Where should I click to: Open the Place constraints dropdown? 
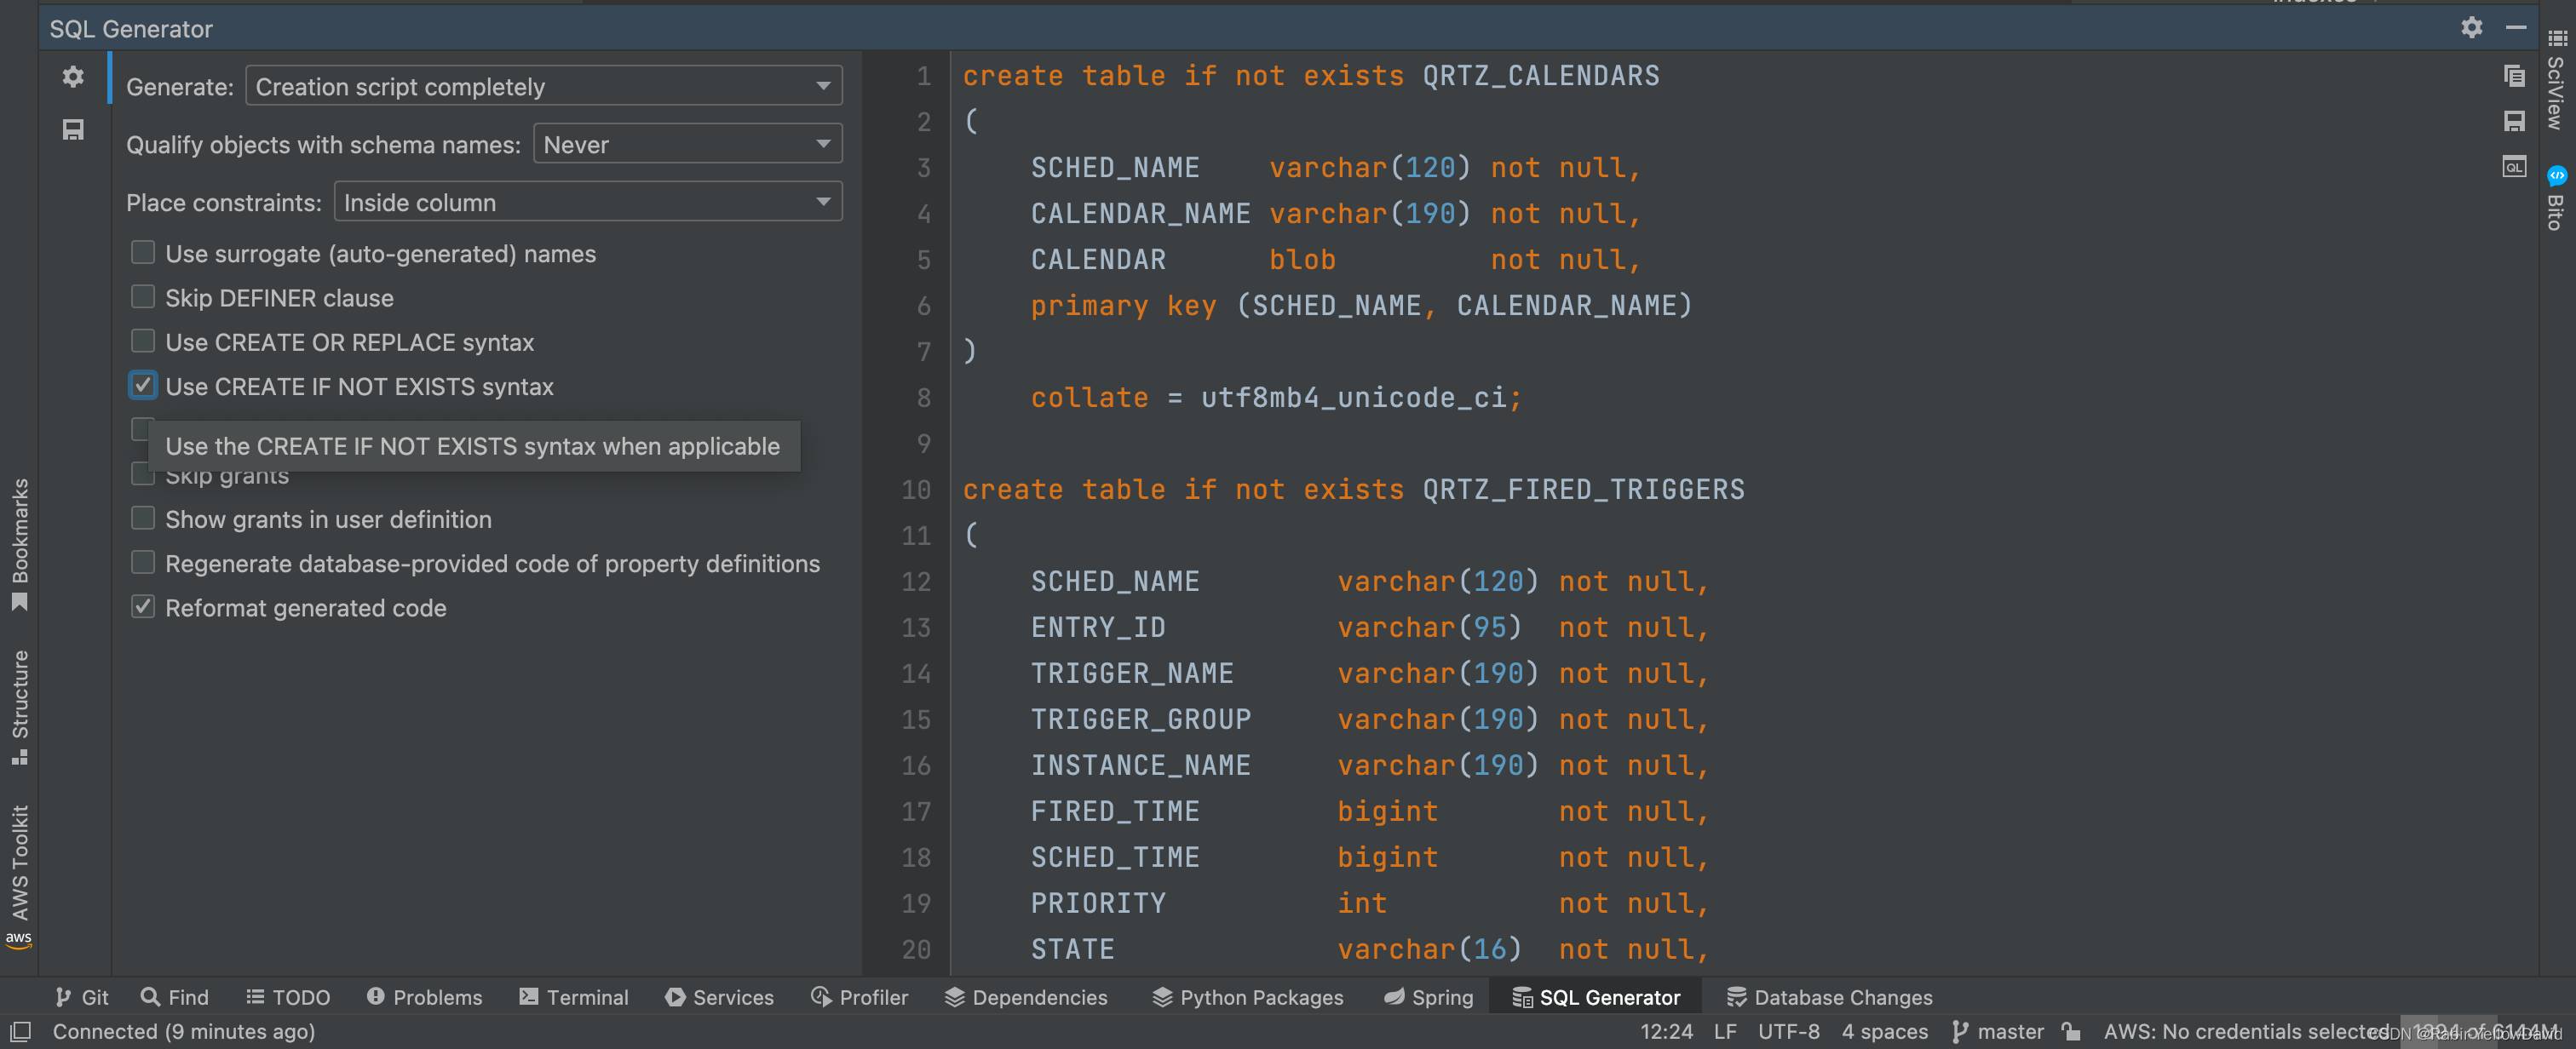tap(587, 202)
